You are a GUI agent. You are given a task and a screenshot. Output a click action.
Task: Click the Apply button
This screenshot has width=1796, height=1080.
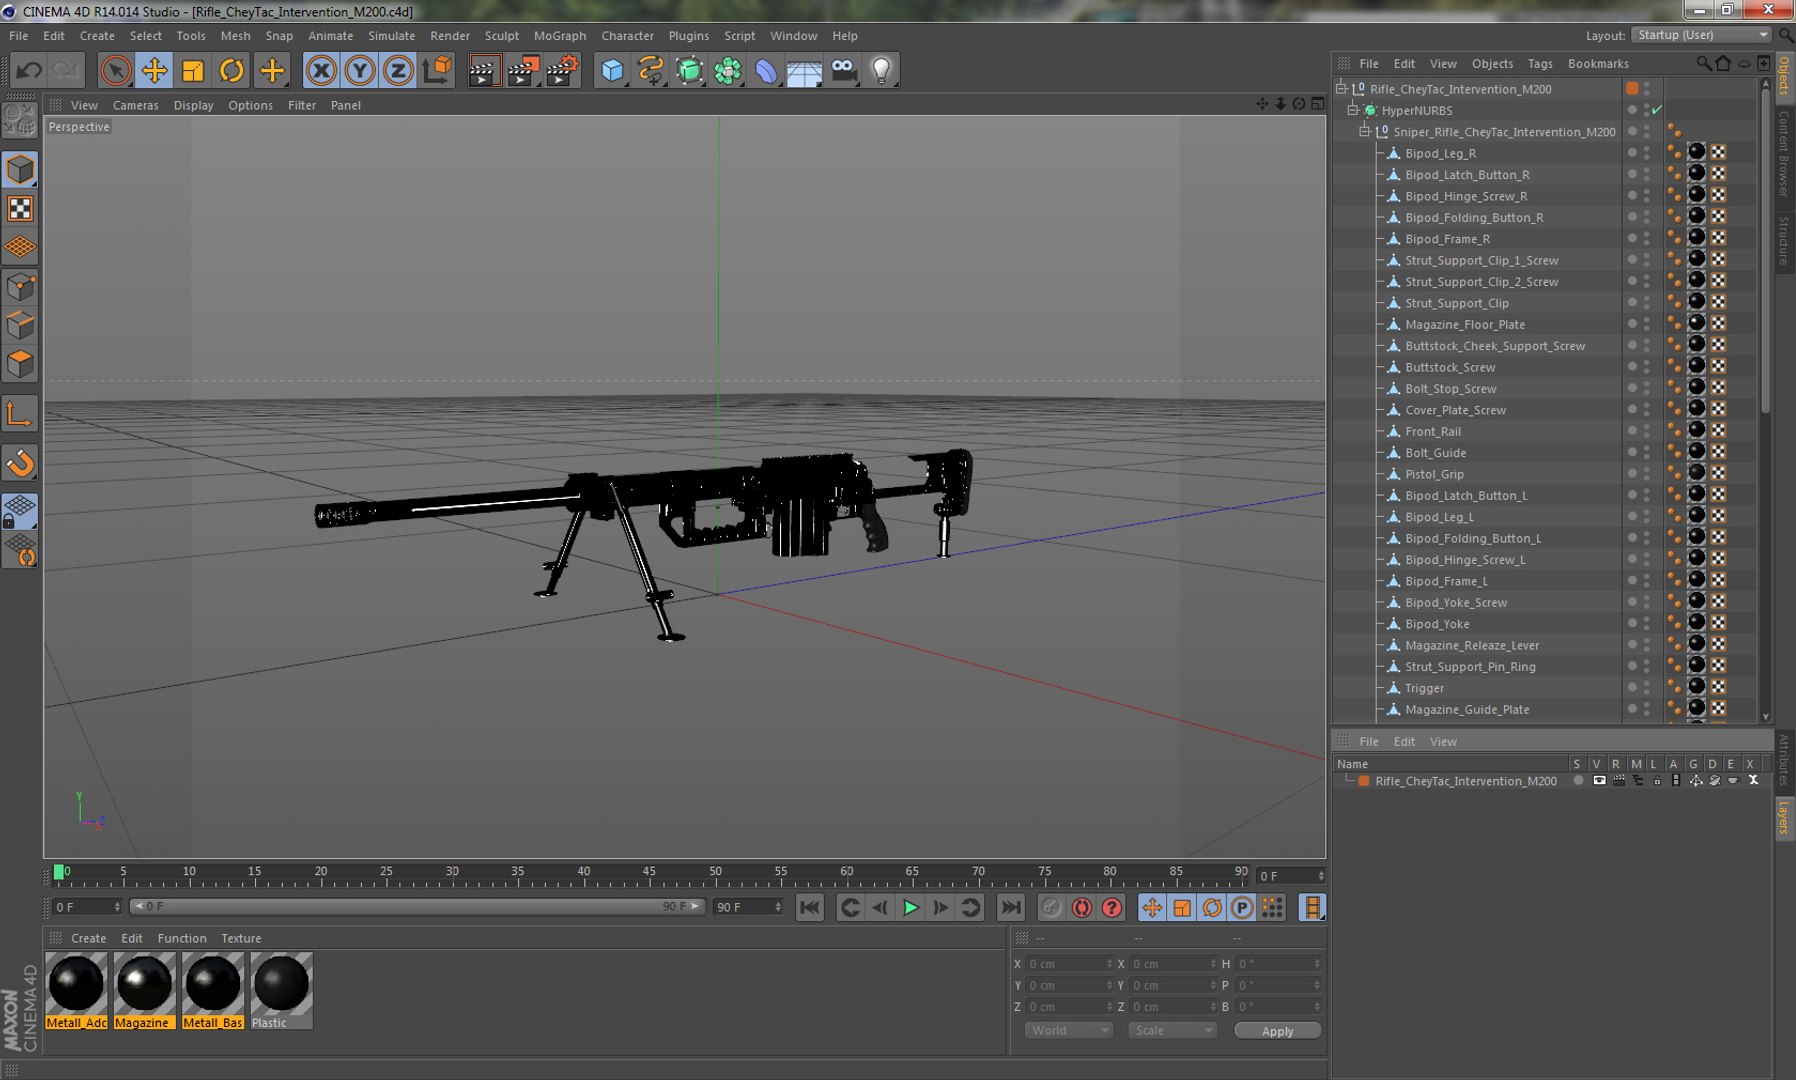pos(1277,1031)
